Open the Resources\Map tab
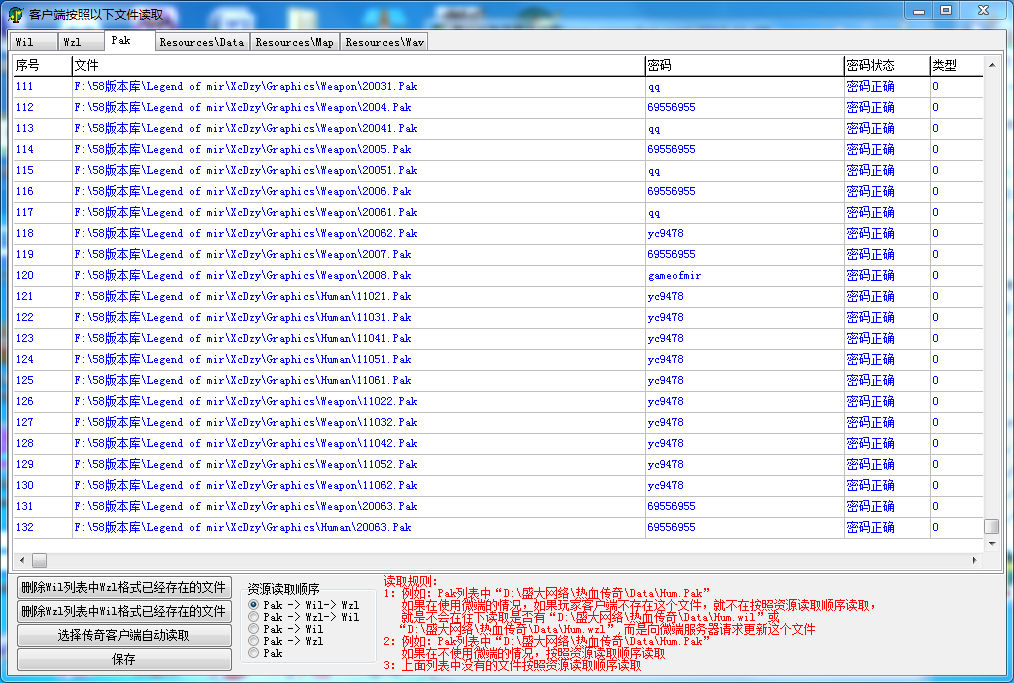Screen dimensions: 1014x683 (x=294, y=42)
